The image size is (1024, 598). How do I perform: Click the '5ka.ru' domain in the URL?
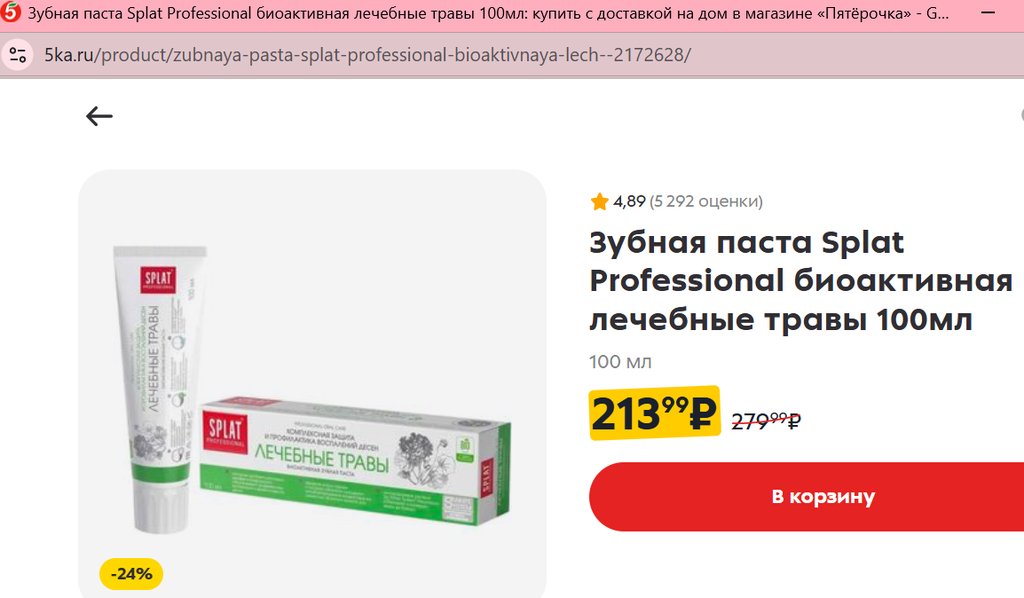pos(69,55)
